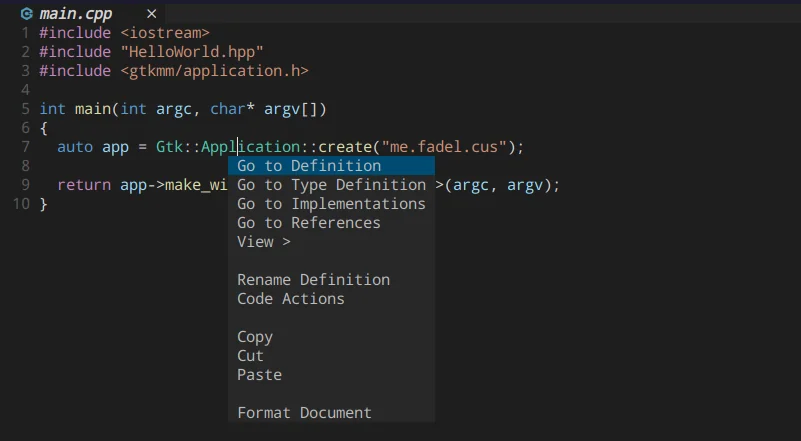Viewport: 801px width, 441px height.
Task: Click the create method call
Action: 345,147
